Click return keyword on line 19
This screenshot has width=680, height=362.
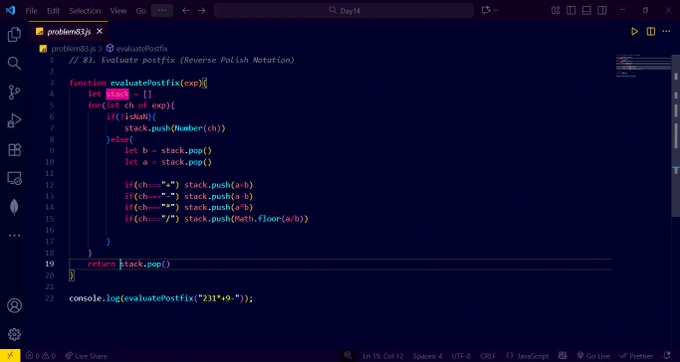101,264
